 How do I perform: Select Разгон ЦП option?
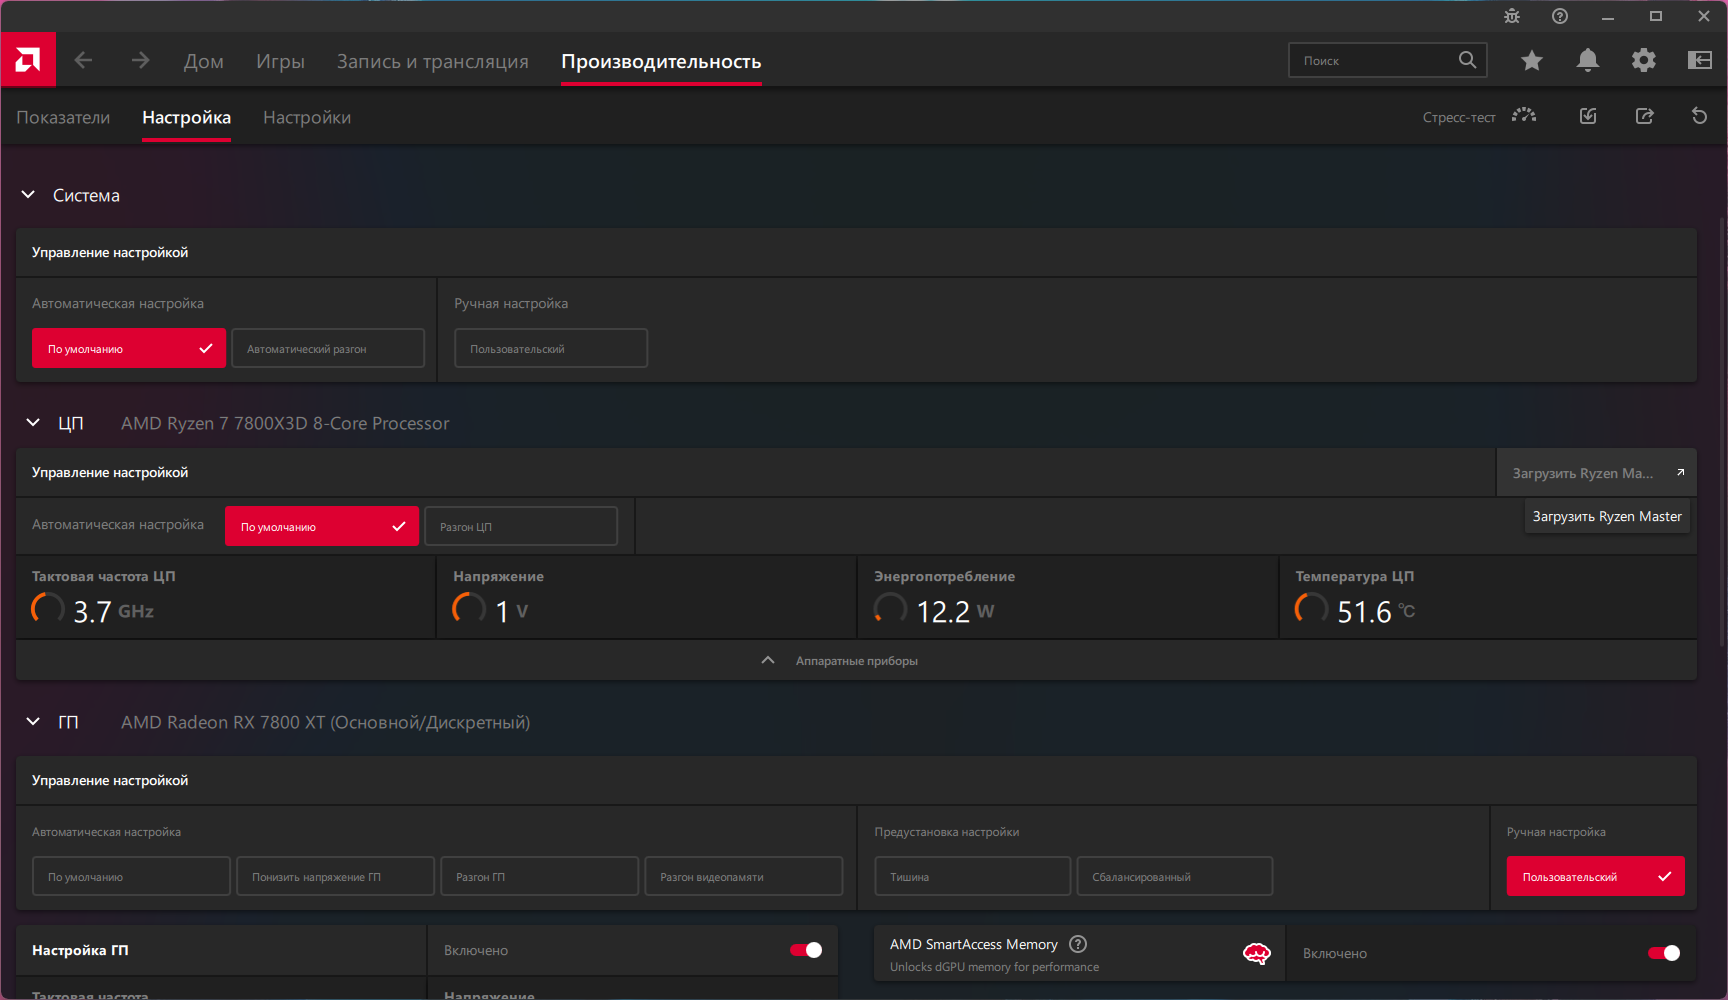click(x=521, y=527)
